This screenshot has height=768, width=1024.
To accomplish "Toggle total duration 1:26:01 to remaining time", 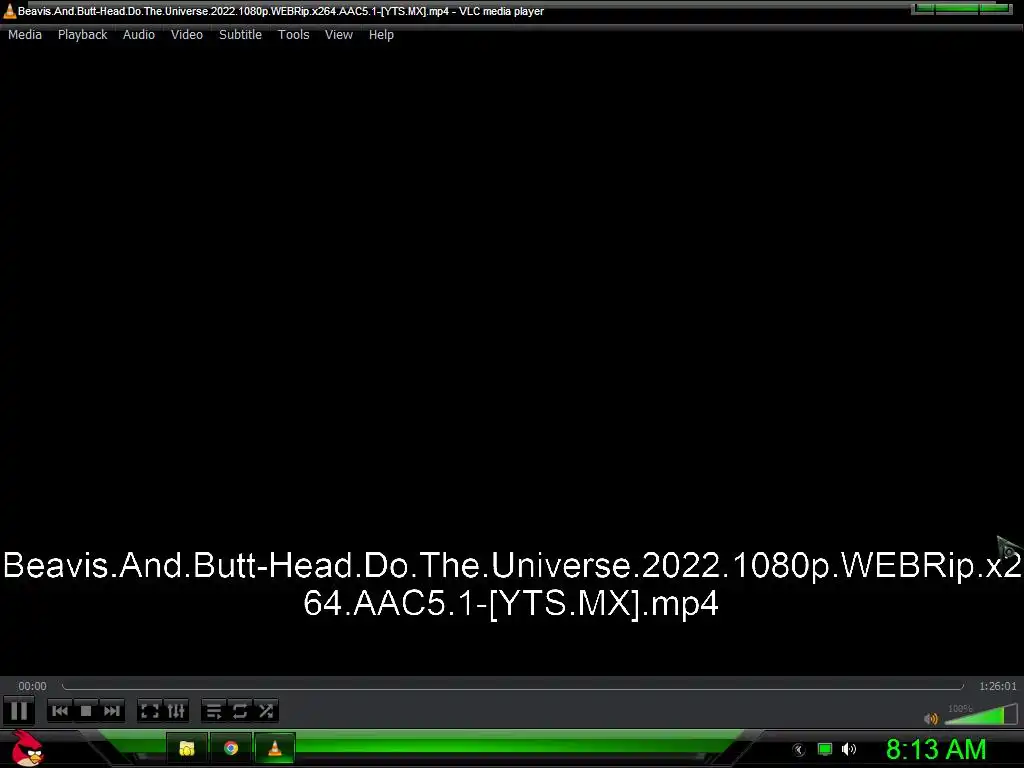I will (x=997, y=686).
